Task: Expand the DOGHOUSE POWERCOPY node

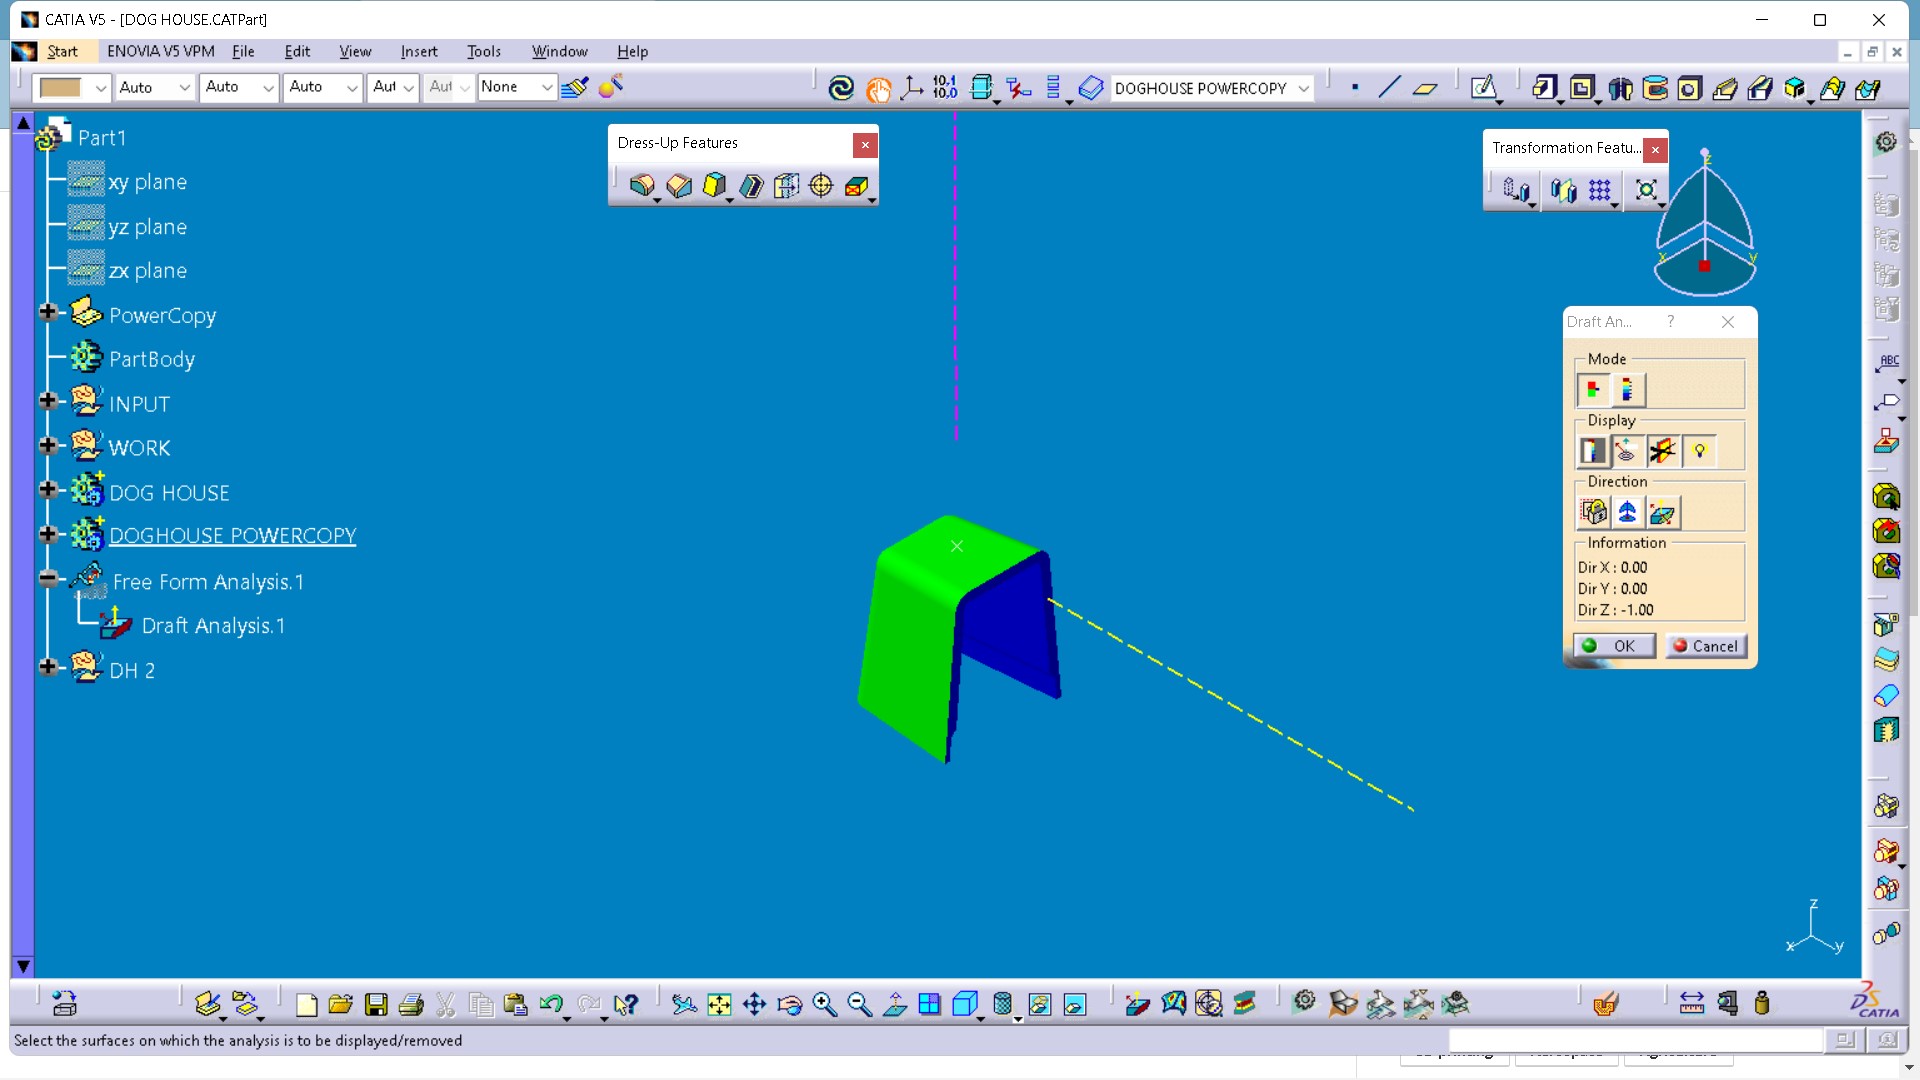Action: 47,534
